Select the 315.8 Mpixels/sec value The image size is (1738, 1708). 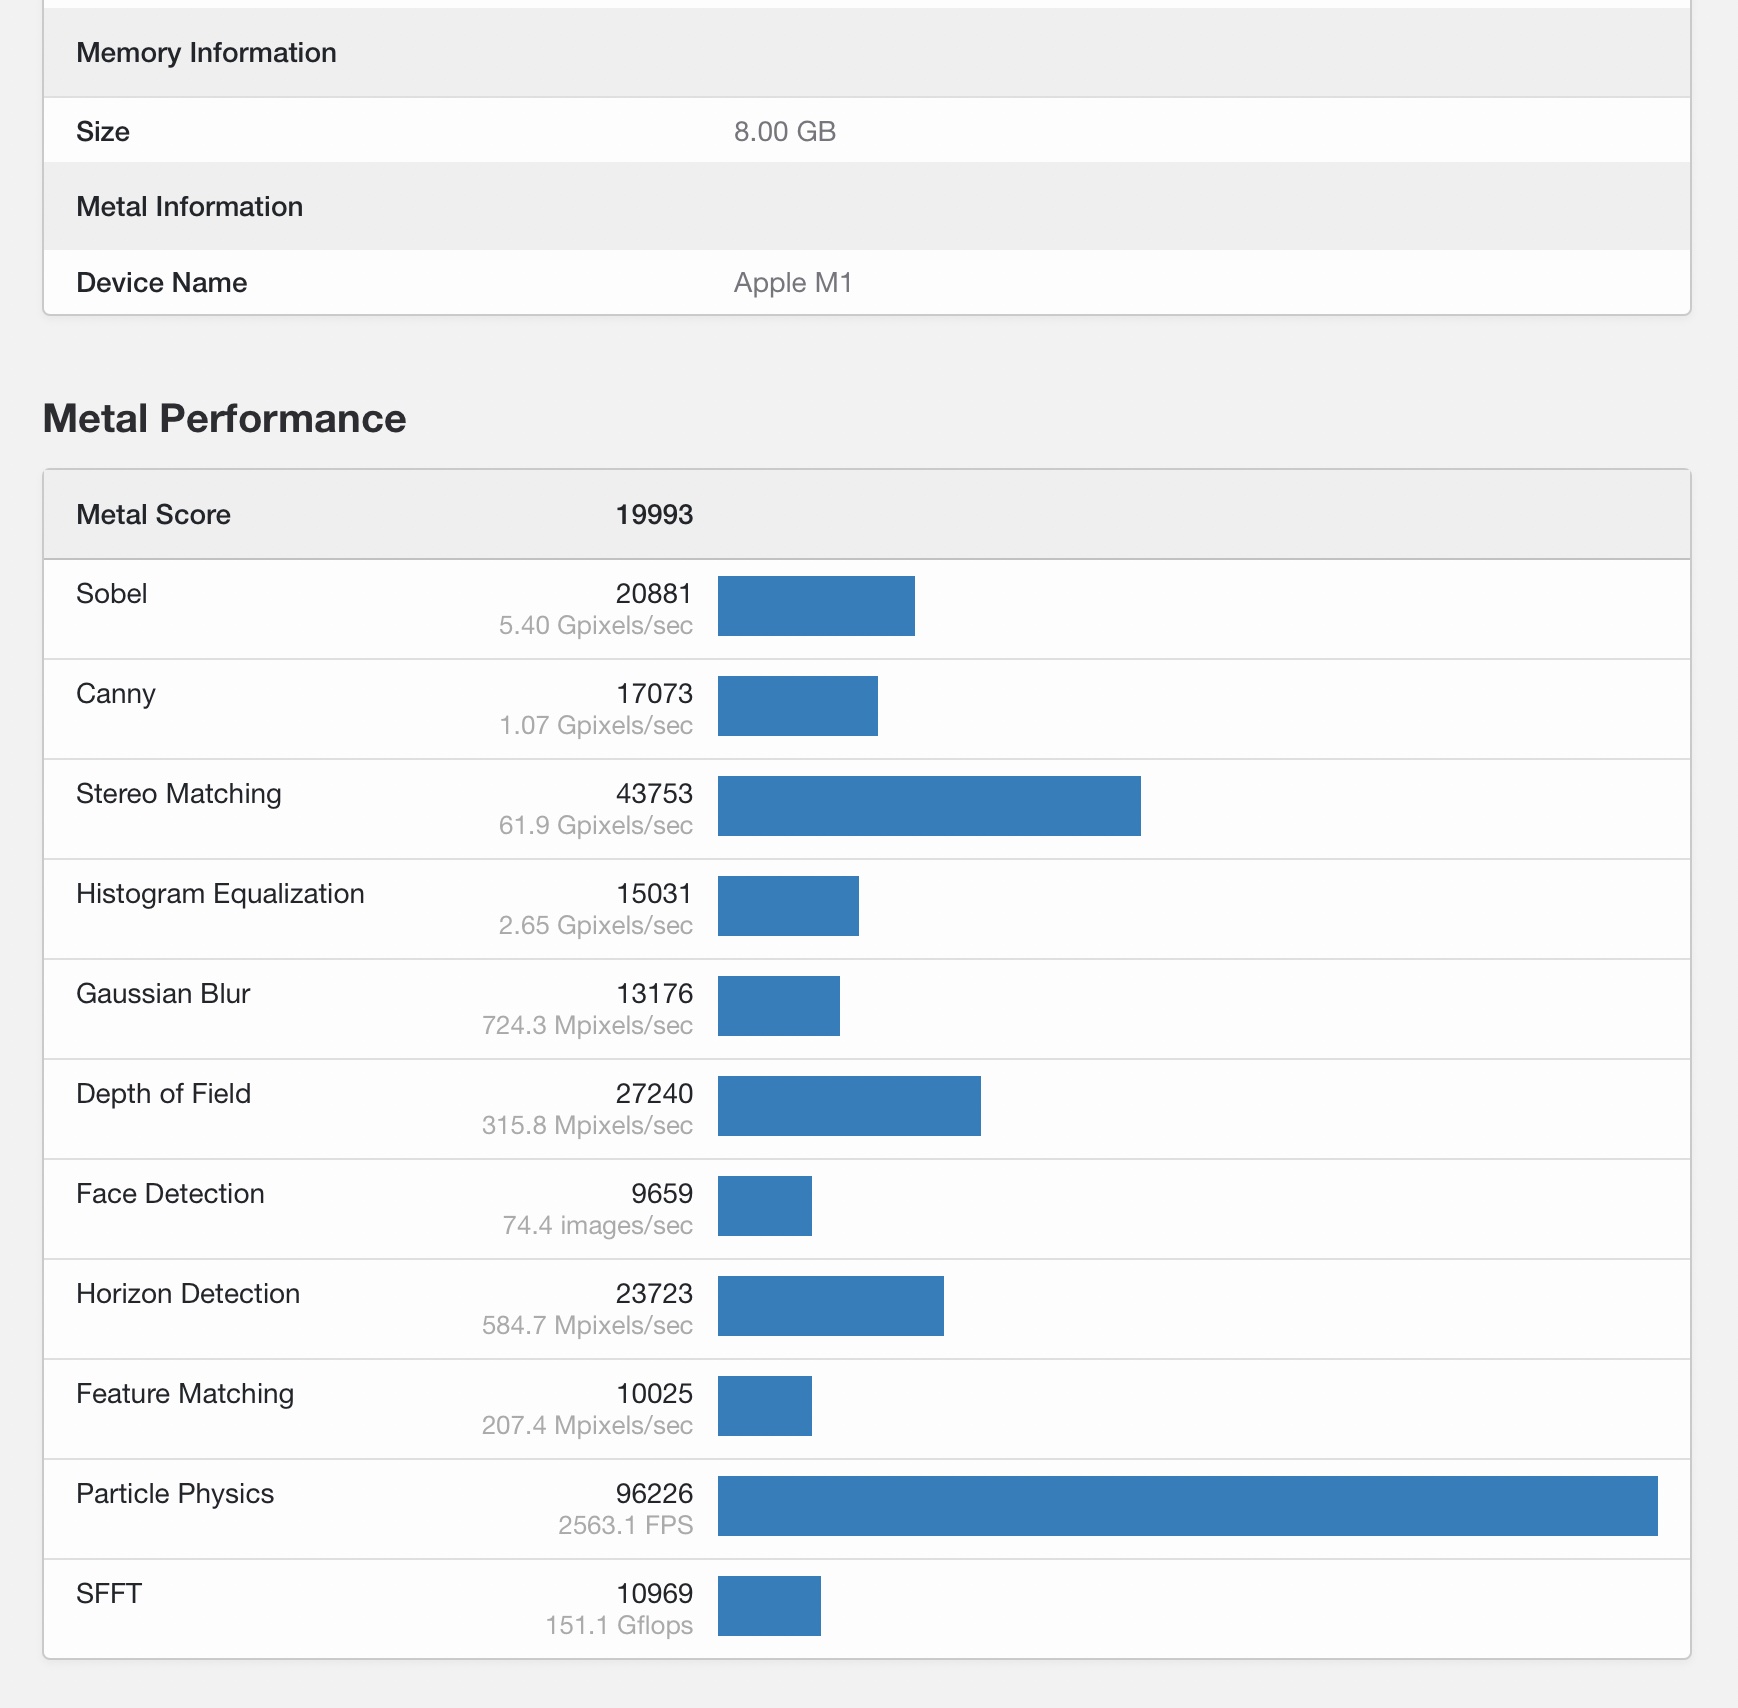[x=587, y=1126]
